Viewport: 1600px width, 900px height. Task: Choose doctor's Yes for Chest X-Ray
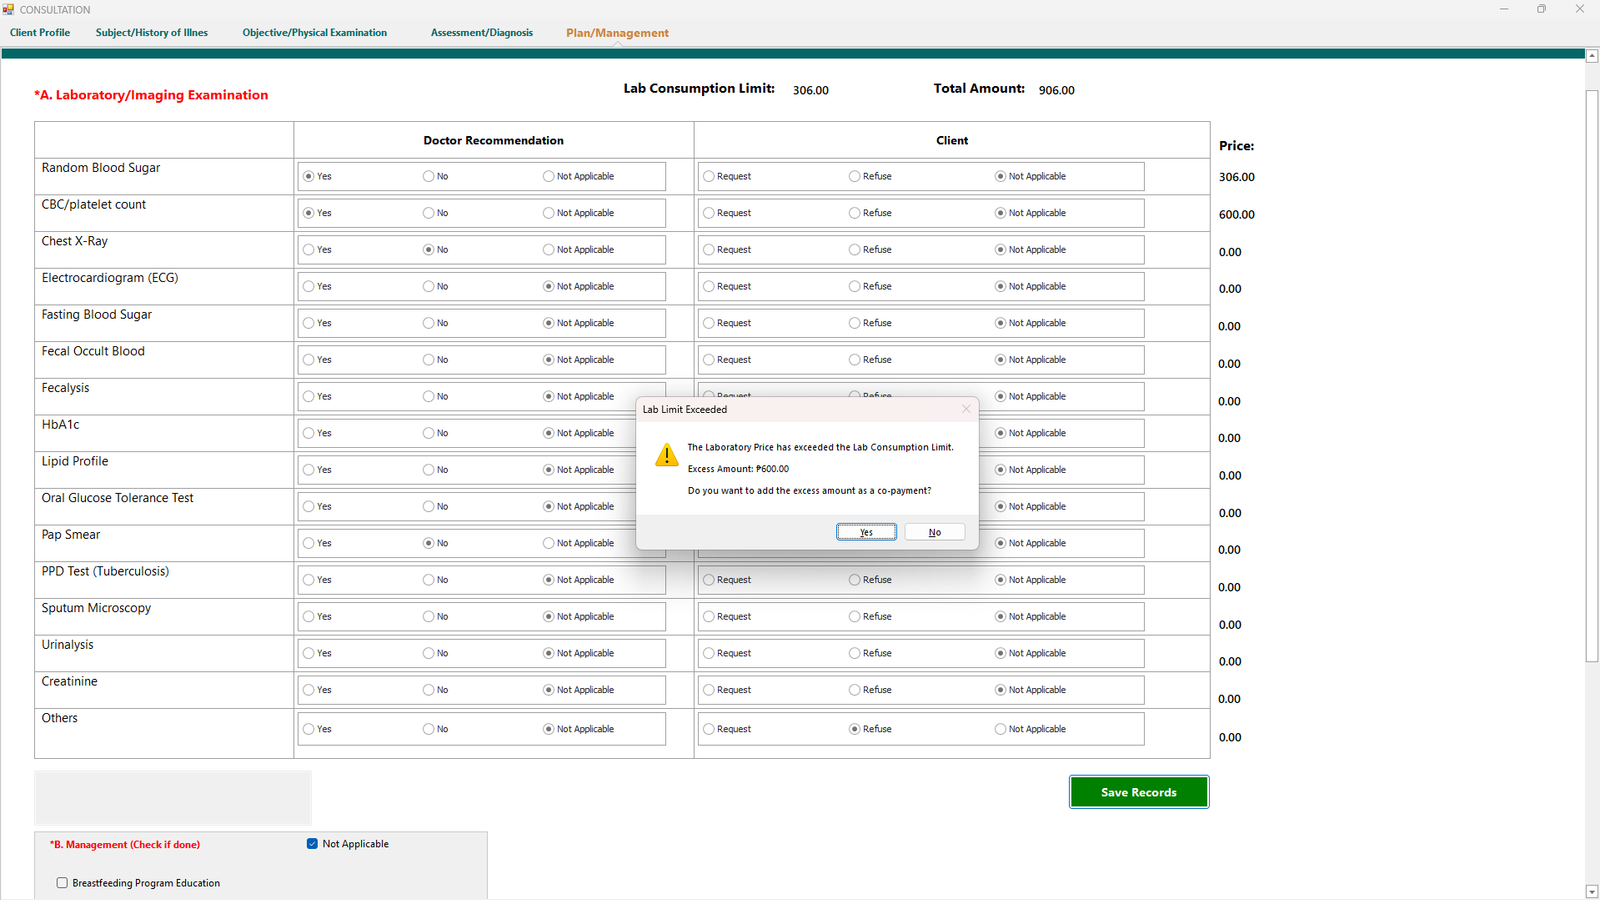(309, 250)
